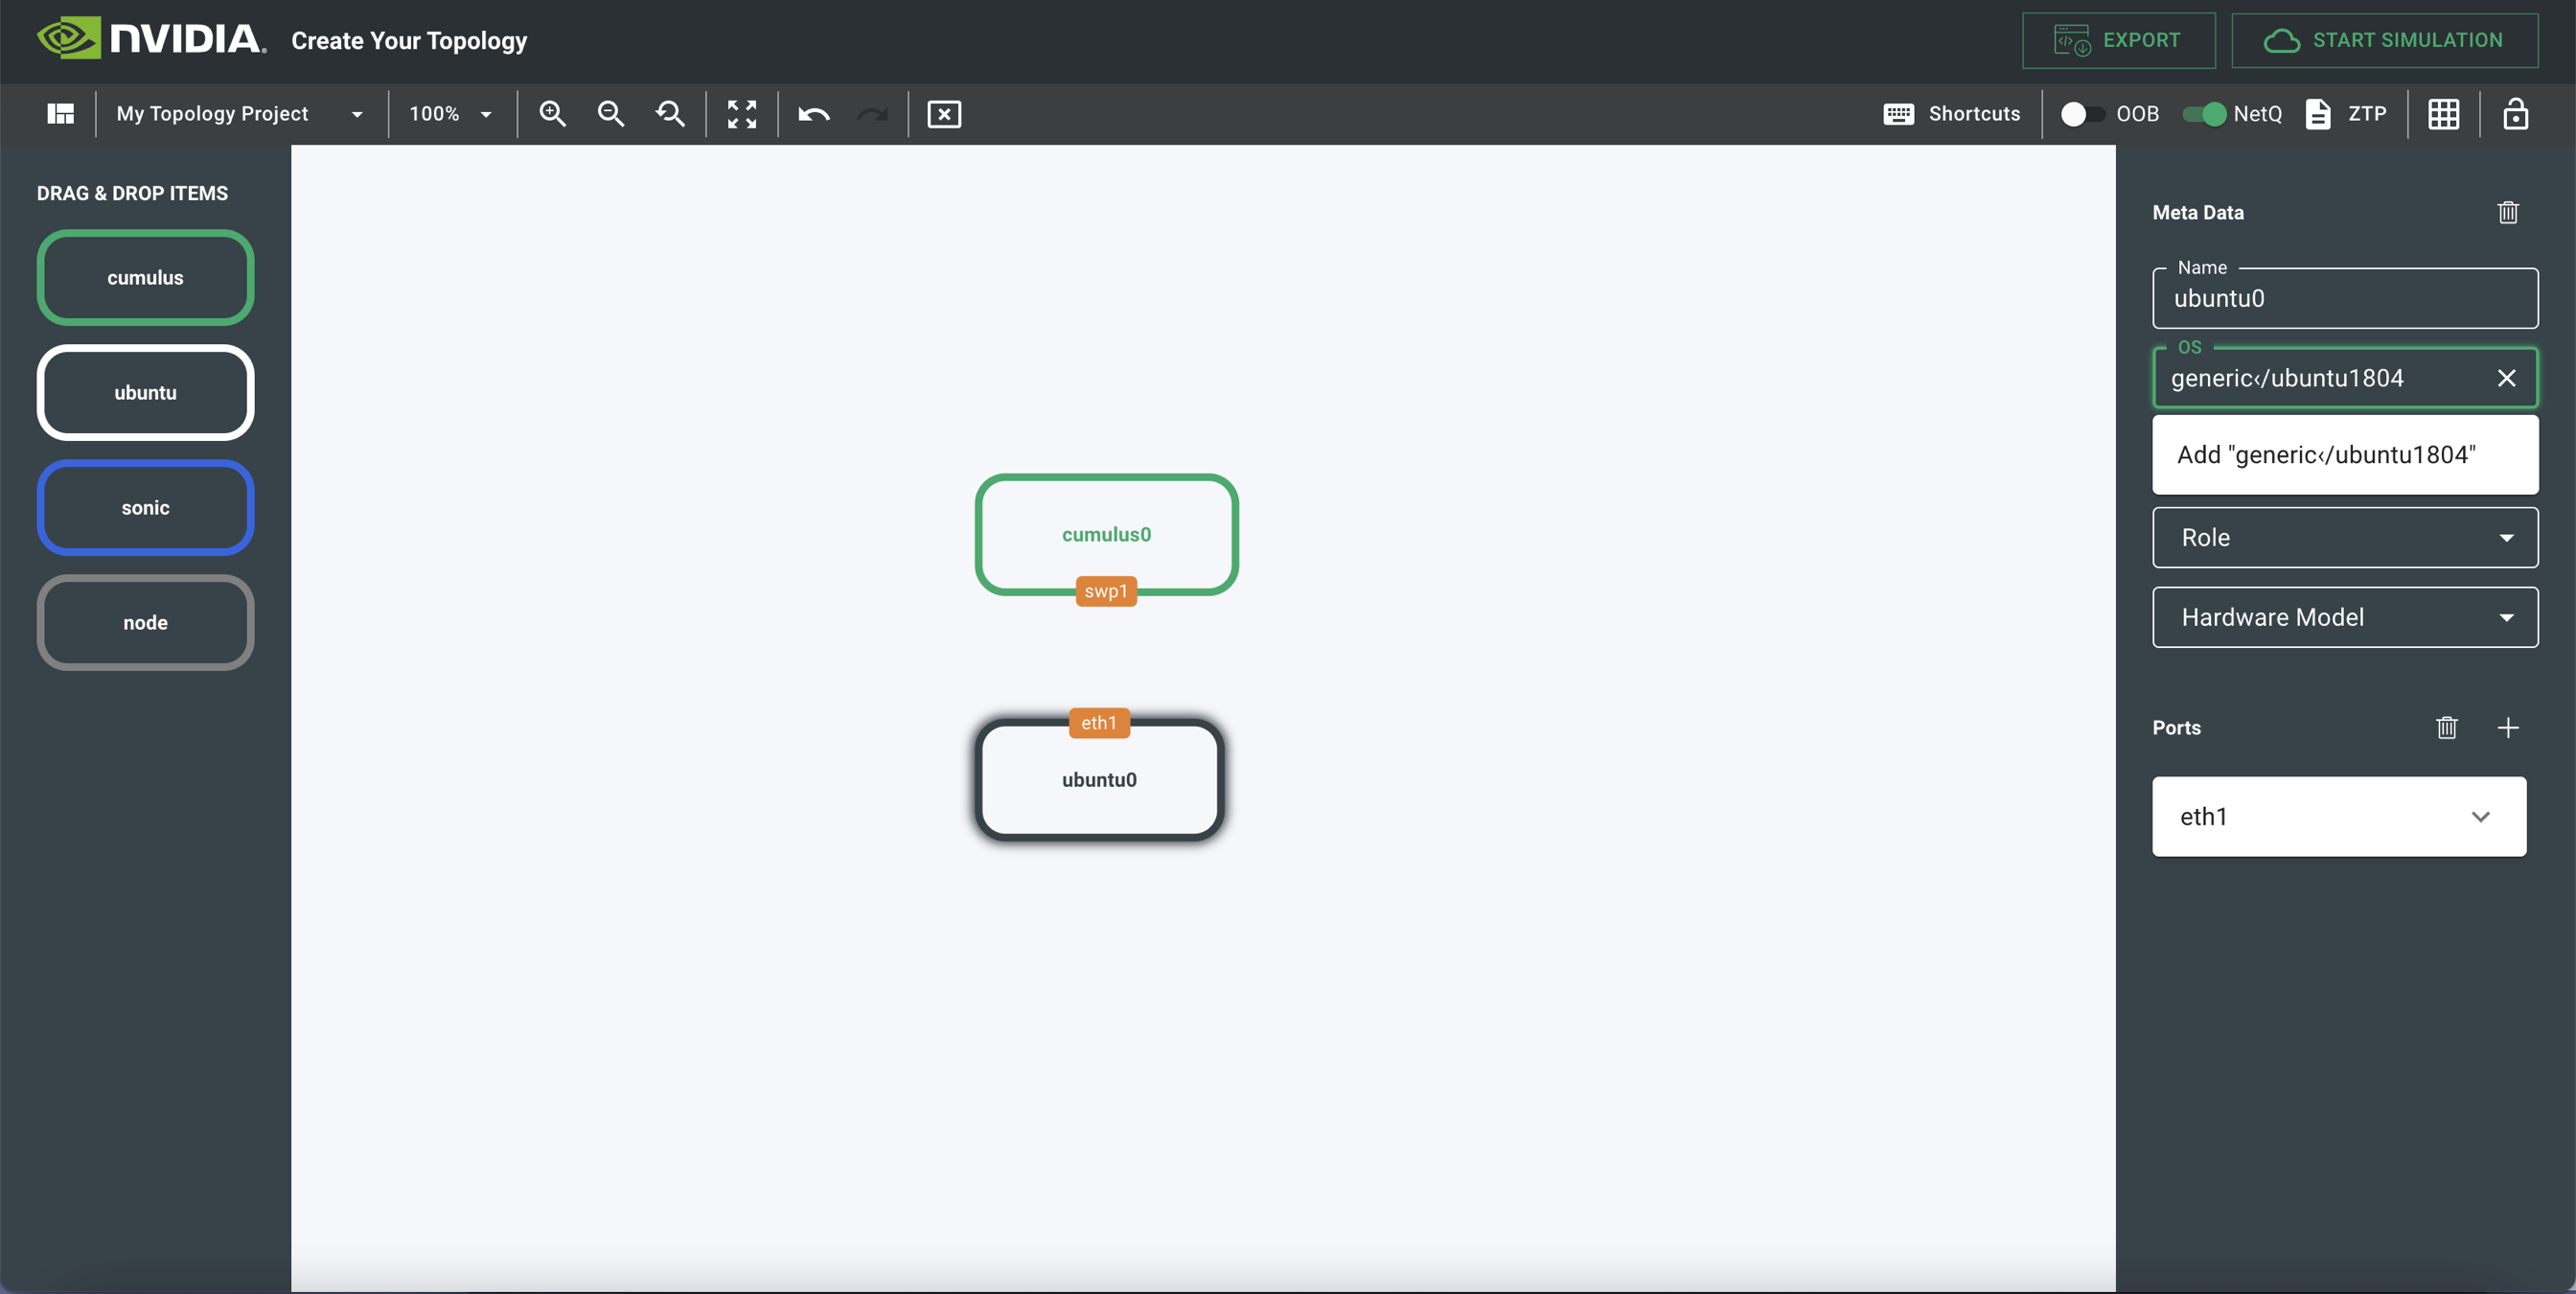Clear canvas with the X box icon
2576x1294 pixels.
(x=943, y=114)
